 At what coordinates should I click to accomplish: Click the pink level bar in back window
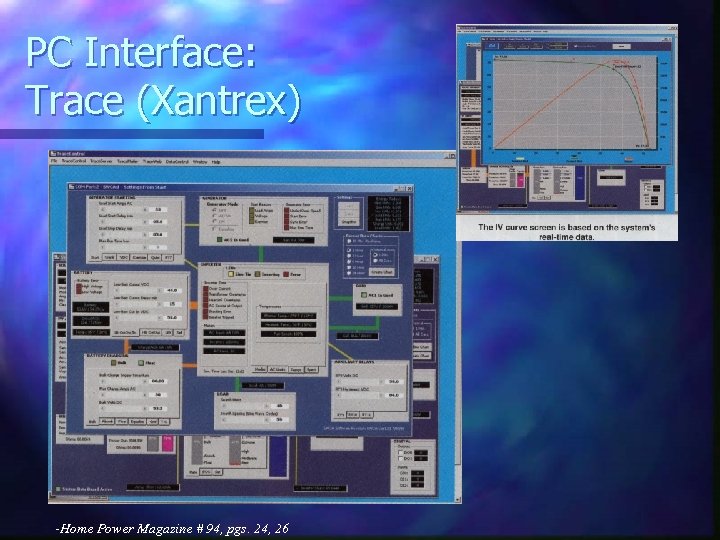(x=168, y=444)
